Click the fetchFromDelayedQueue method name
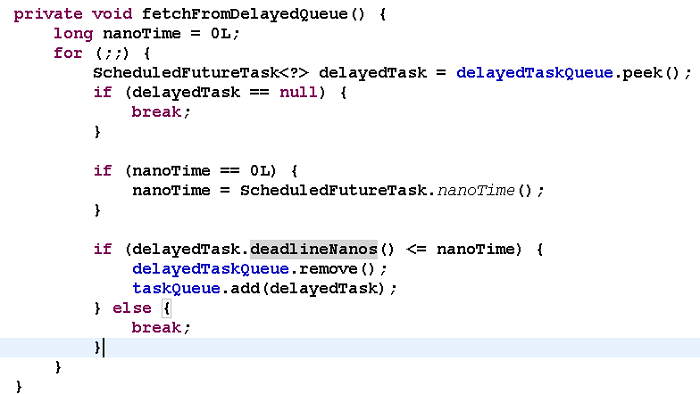The height and width of the screenshot is (394, 700). 245,14
